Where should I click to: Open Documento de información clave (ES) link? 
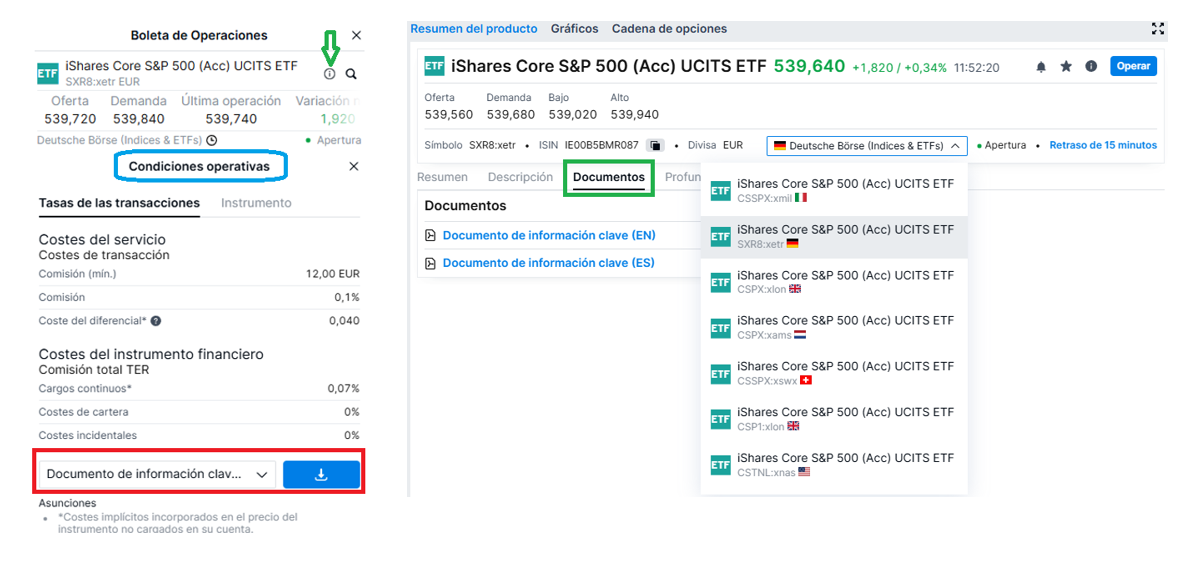tap(548, 263)
